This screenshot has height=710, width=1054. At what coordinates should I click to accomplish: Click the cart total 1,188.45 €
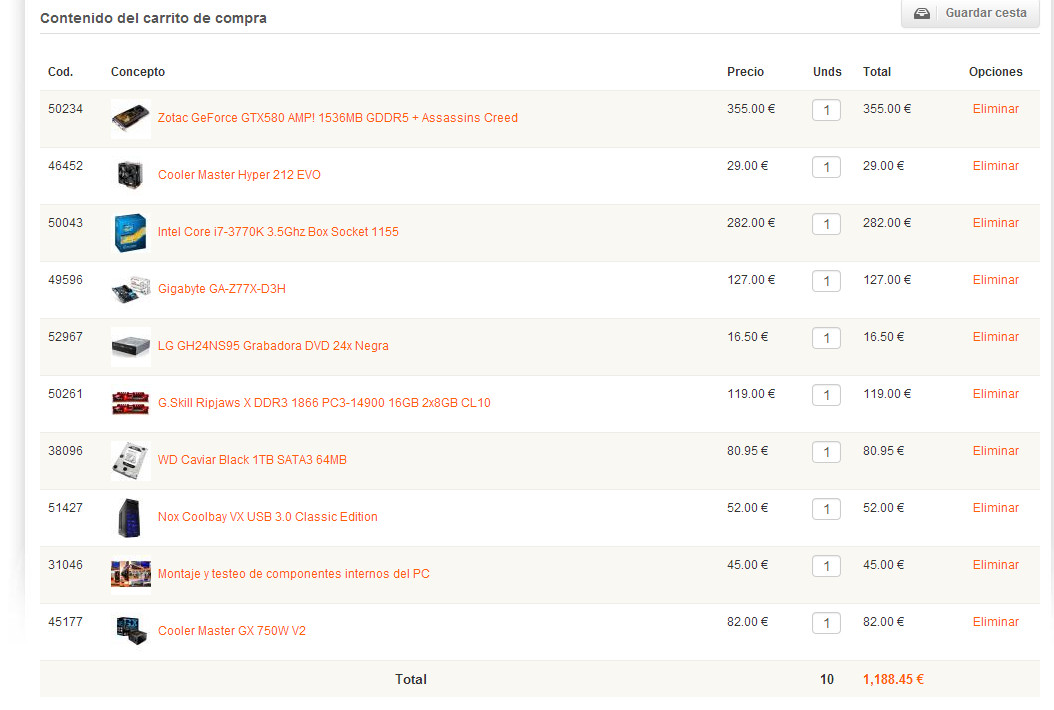(893, 680)
